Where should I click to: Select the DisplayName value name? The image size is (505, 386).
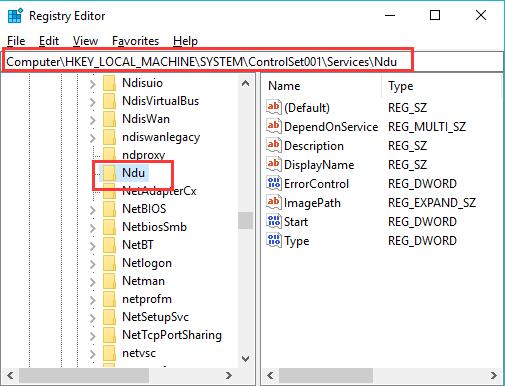[319, 165]
